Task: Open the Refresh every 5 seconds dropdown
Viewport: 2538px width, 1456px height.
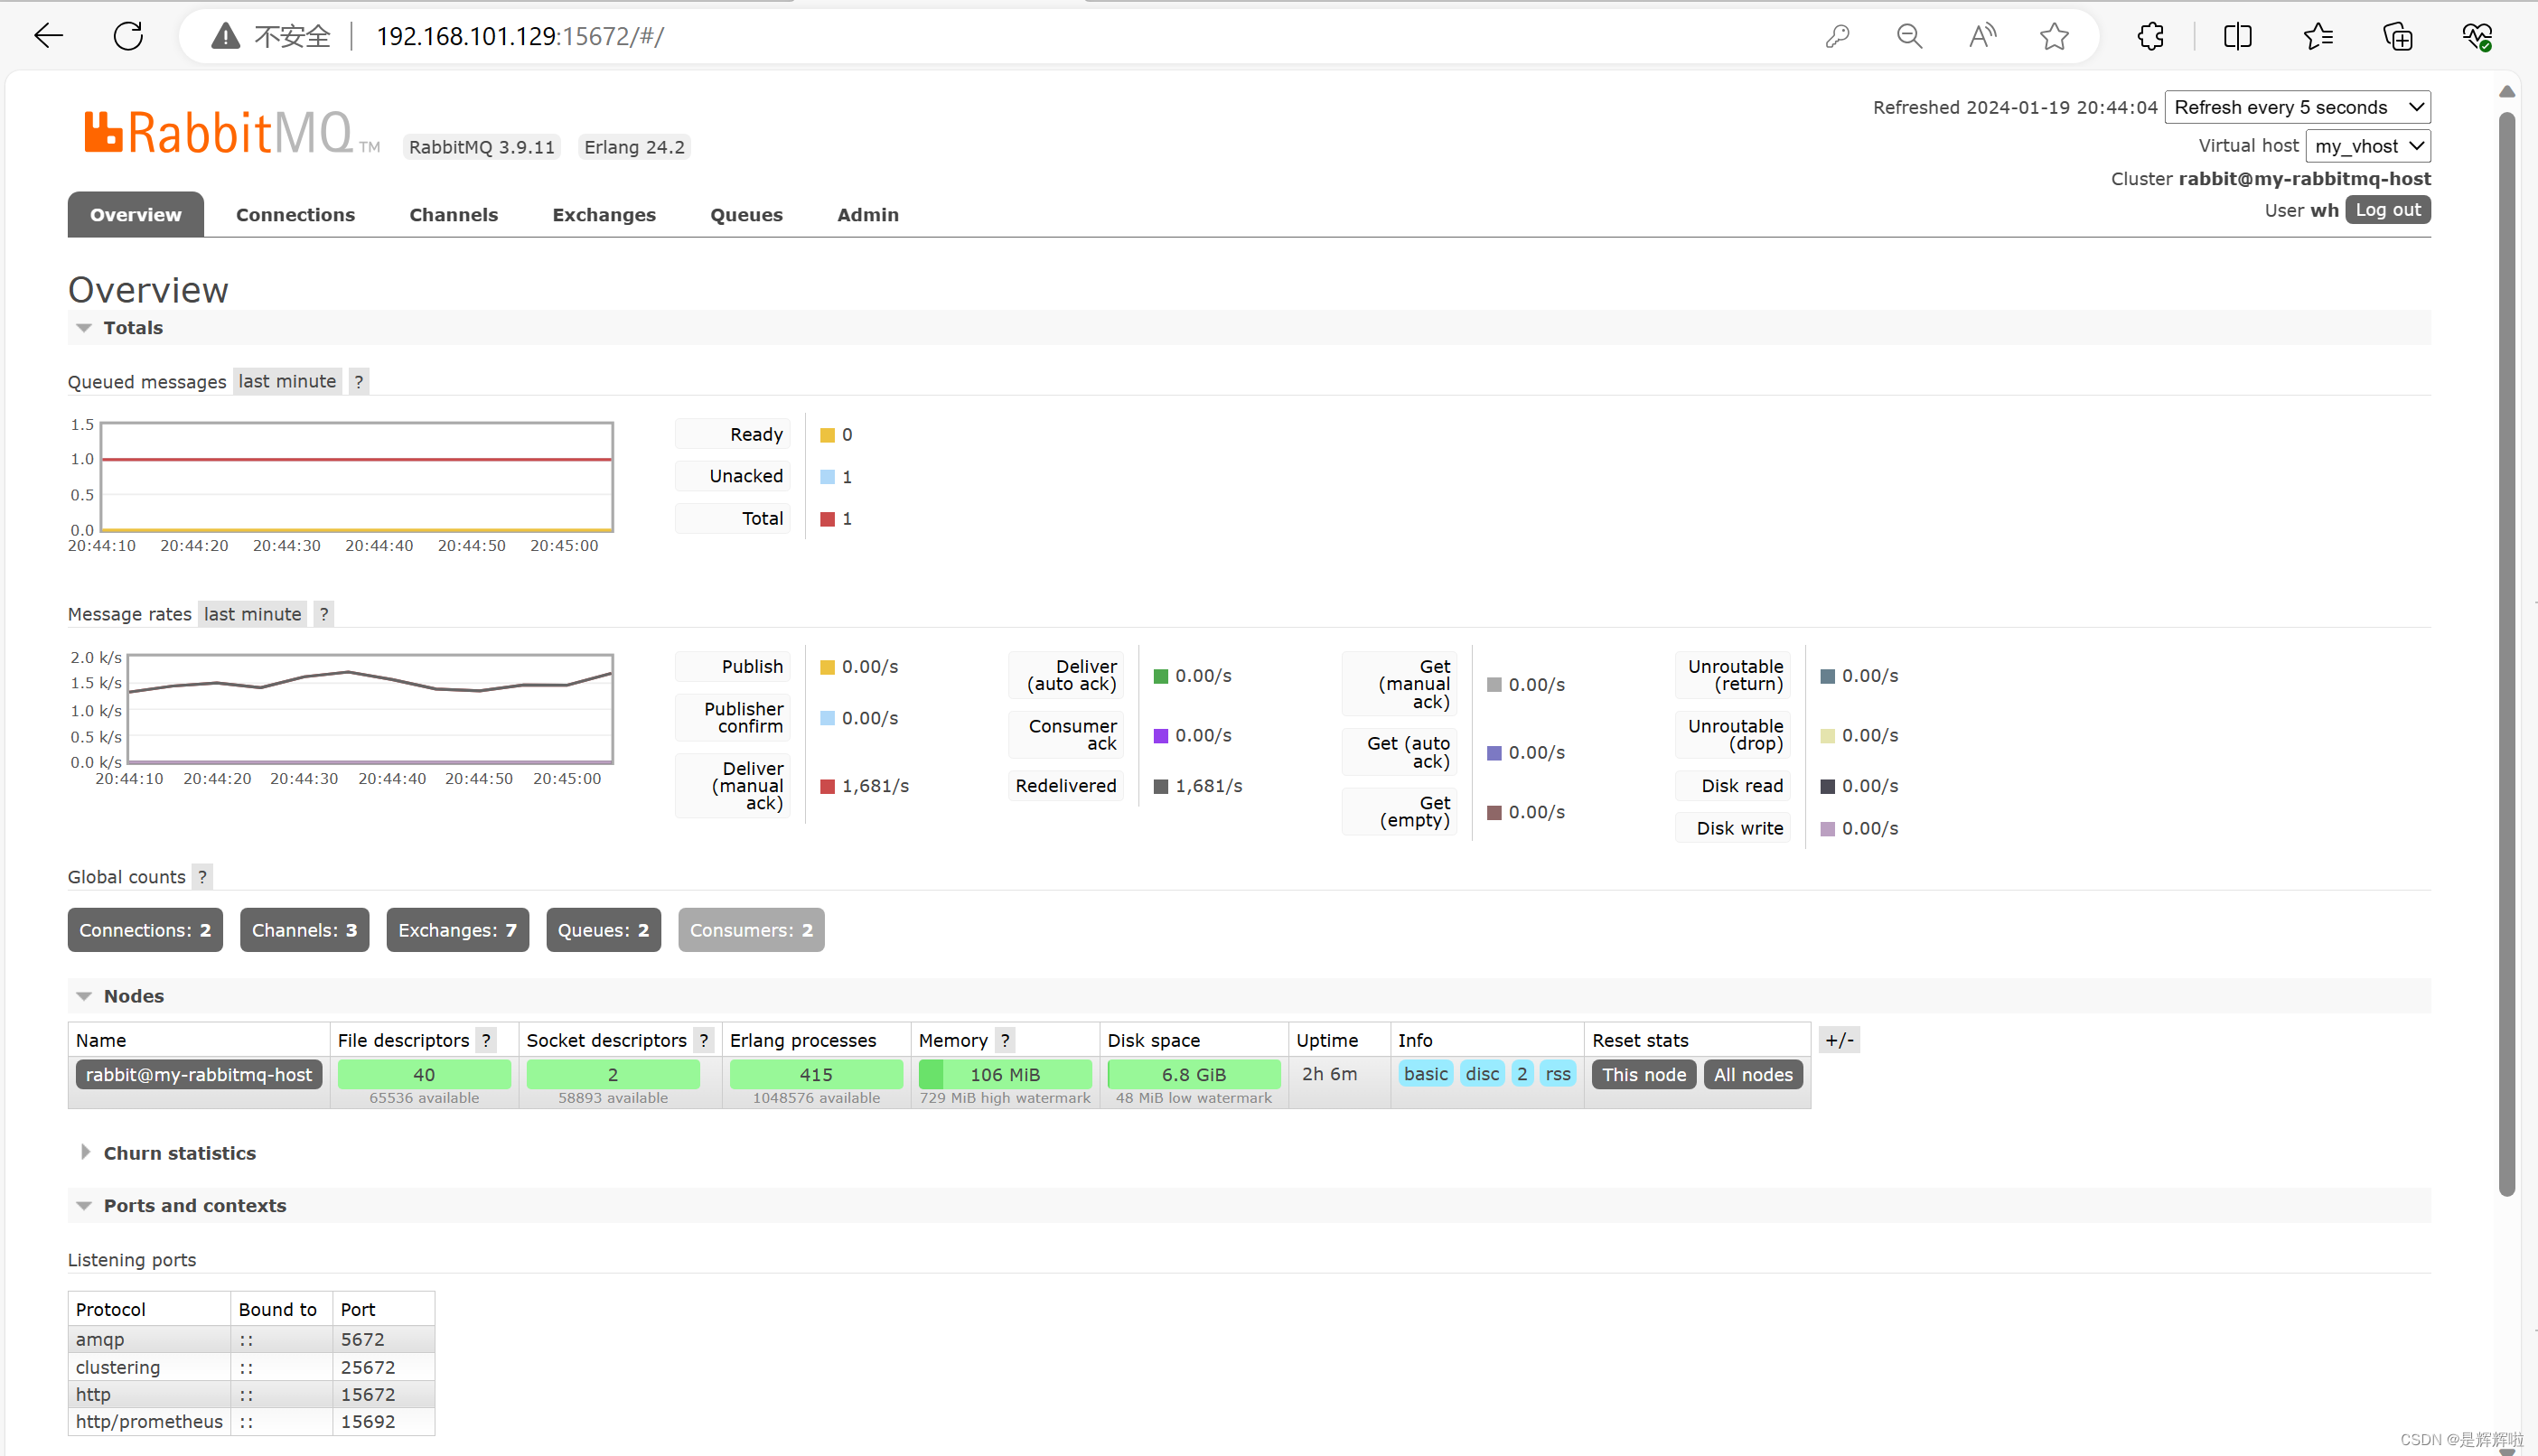Action: pyautogui.click(x=2297, y=107)
